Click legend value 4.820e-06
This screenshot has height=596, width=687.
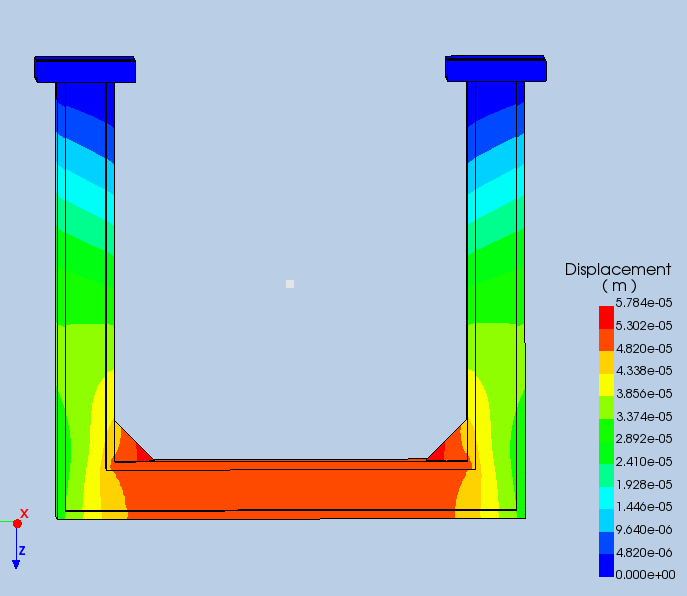(644, 552)
